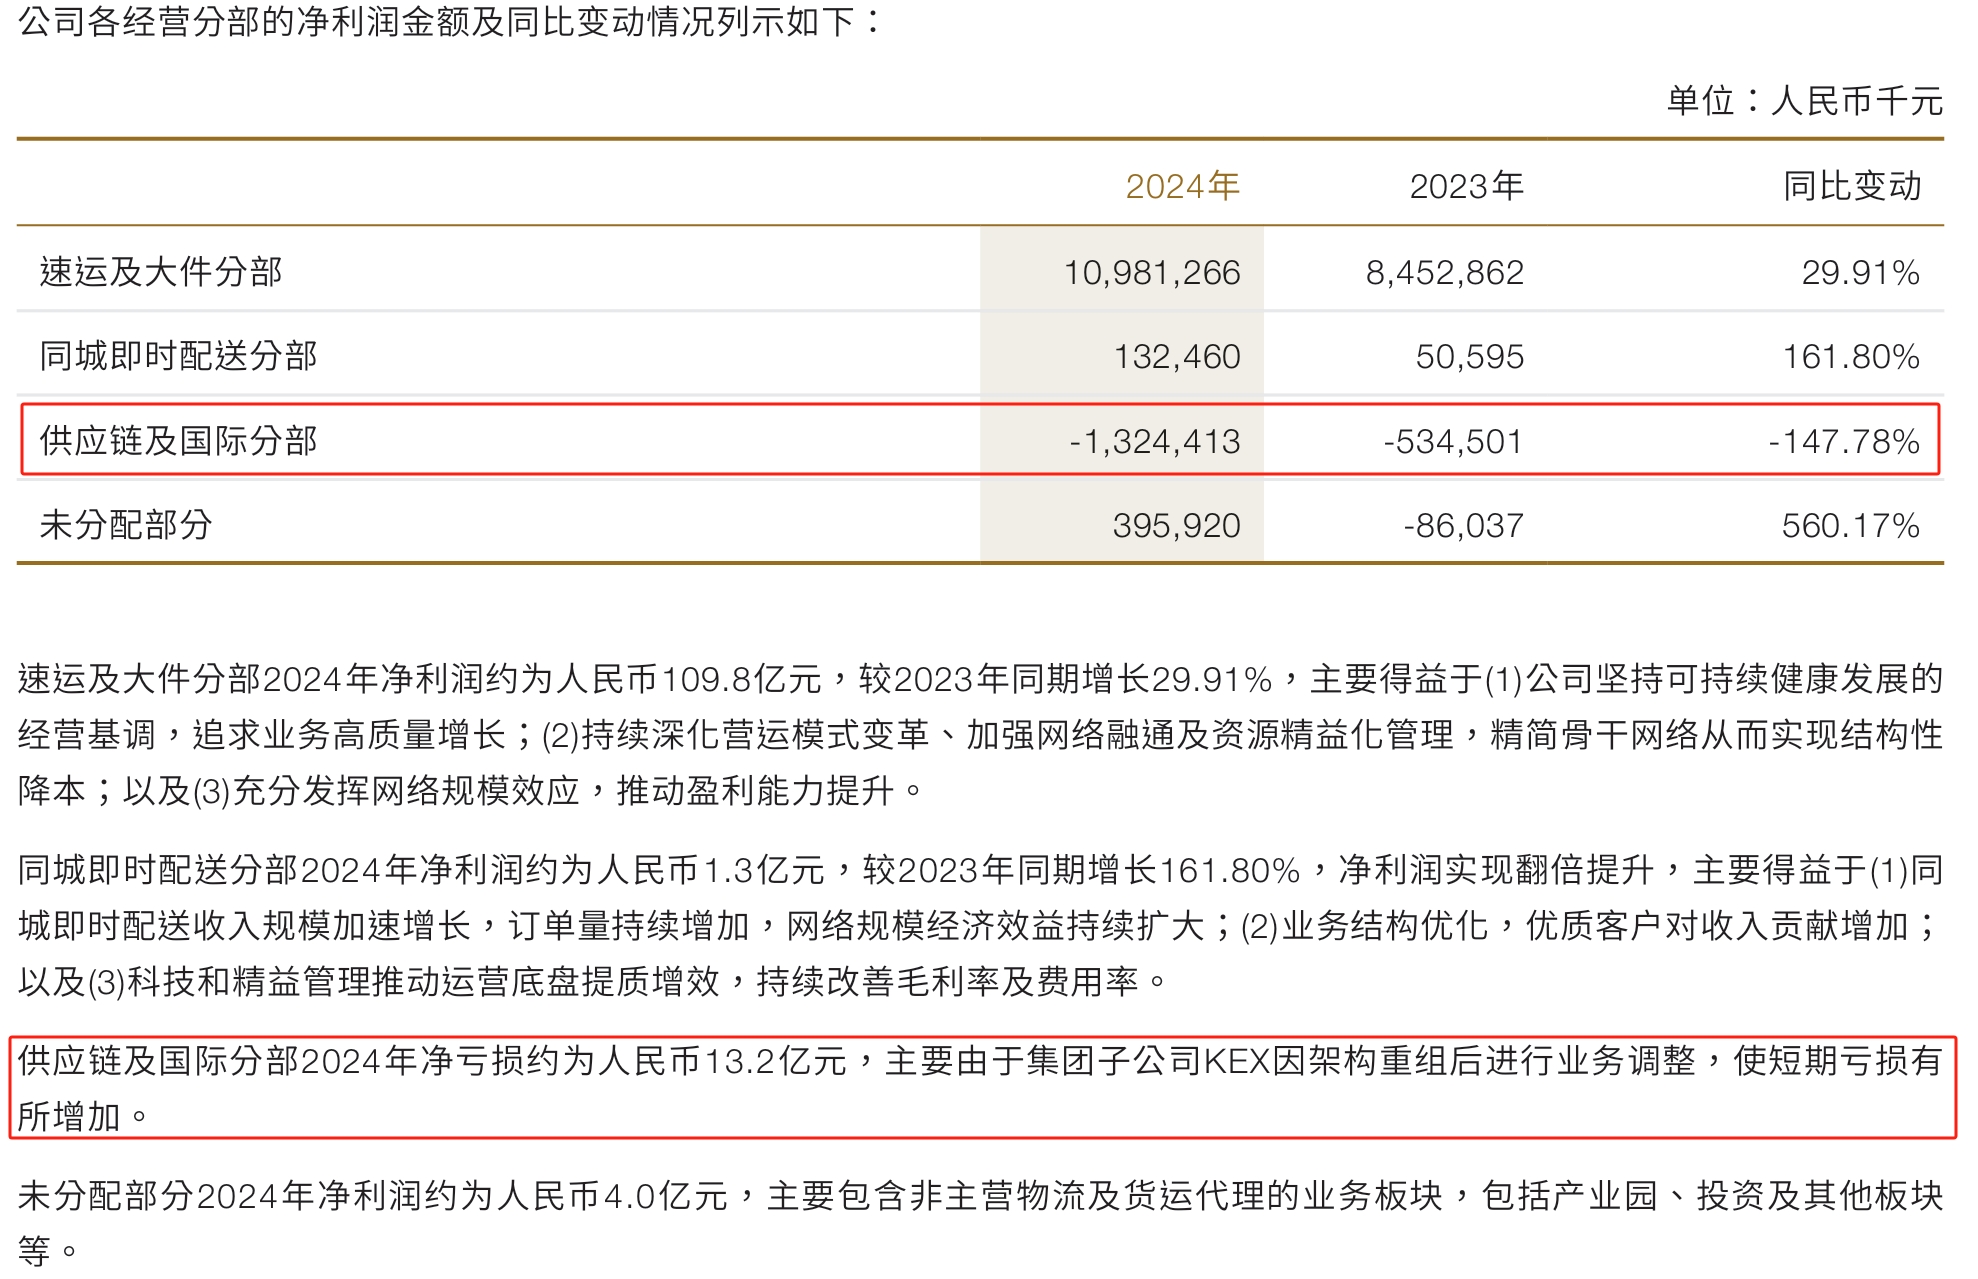Image resolution: width=1978 pixels, height=1279 pixels.
Task: Click the value -1,324,413
Action: click(1155, 442)
